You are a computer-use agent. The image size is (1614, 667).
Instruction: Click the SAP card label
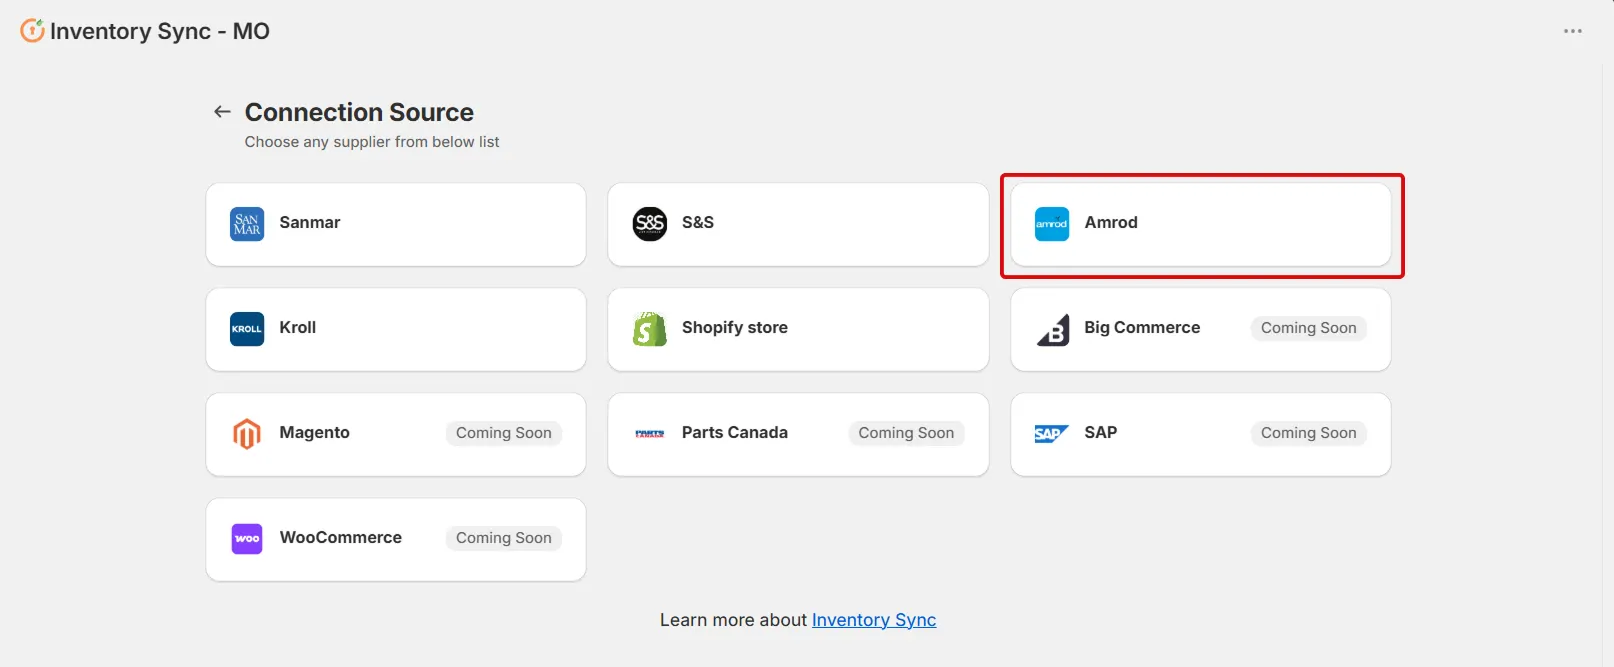click(1101, 432)
